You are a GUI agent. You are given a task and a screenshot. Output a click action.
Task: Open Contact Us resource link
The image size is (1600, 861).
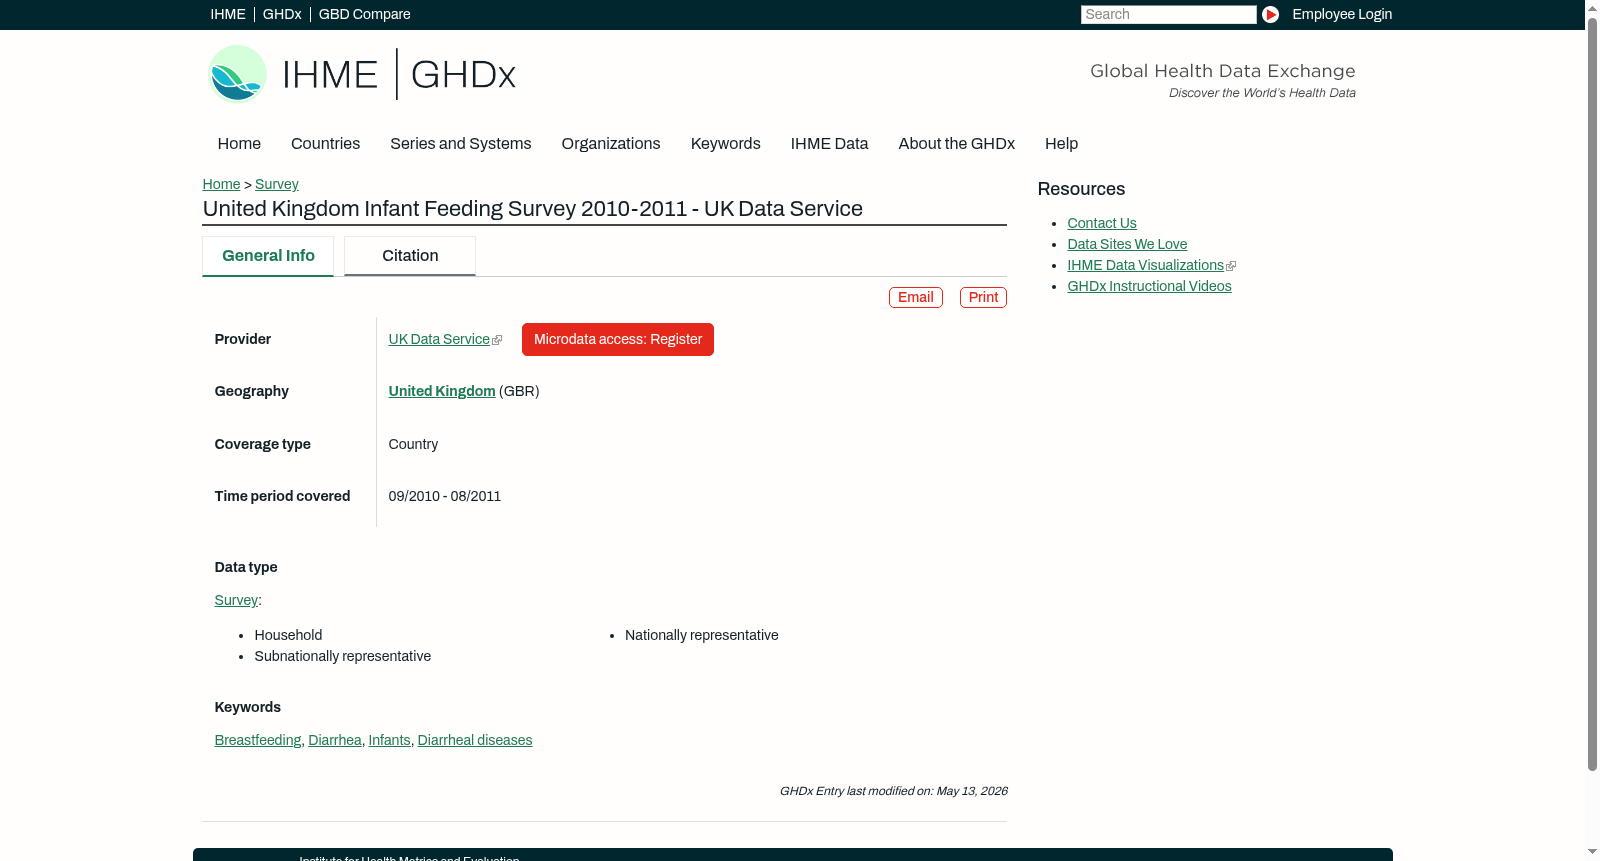(1102, 223)
